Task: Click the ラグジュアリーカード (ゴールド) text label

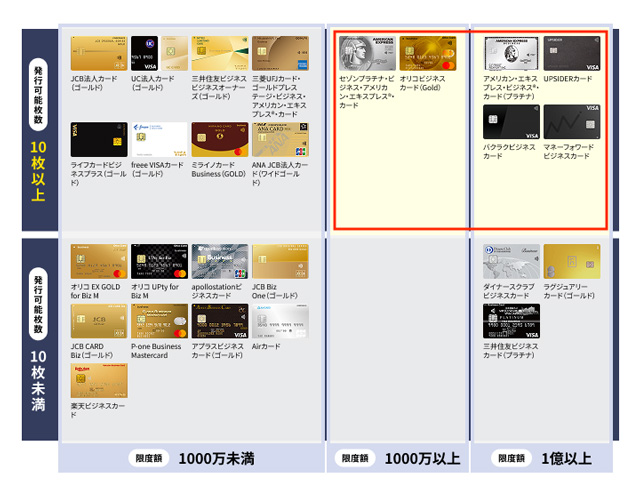Action: pyautogui.click(x=572, y=291)
